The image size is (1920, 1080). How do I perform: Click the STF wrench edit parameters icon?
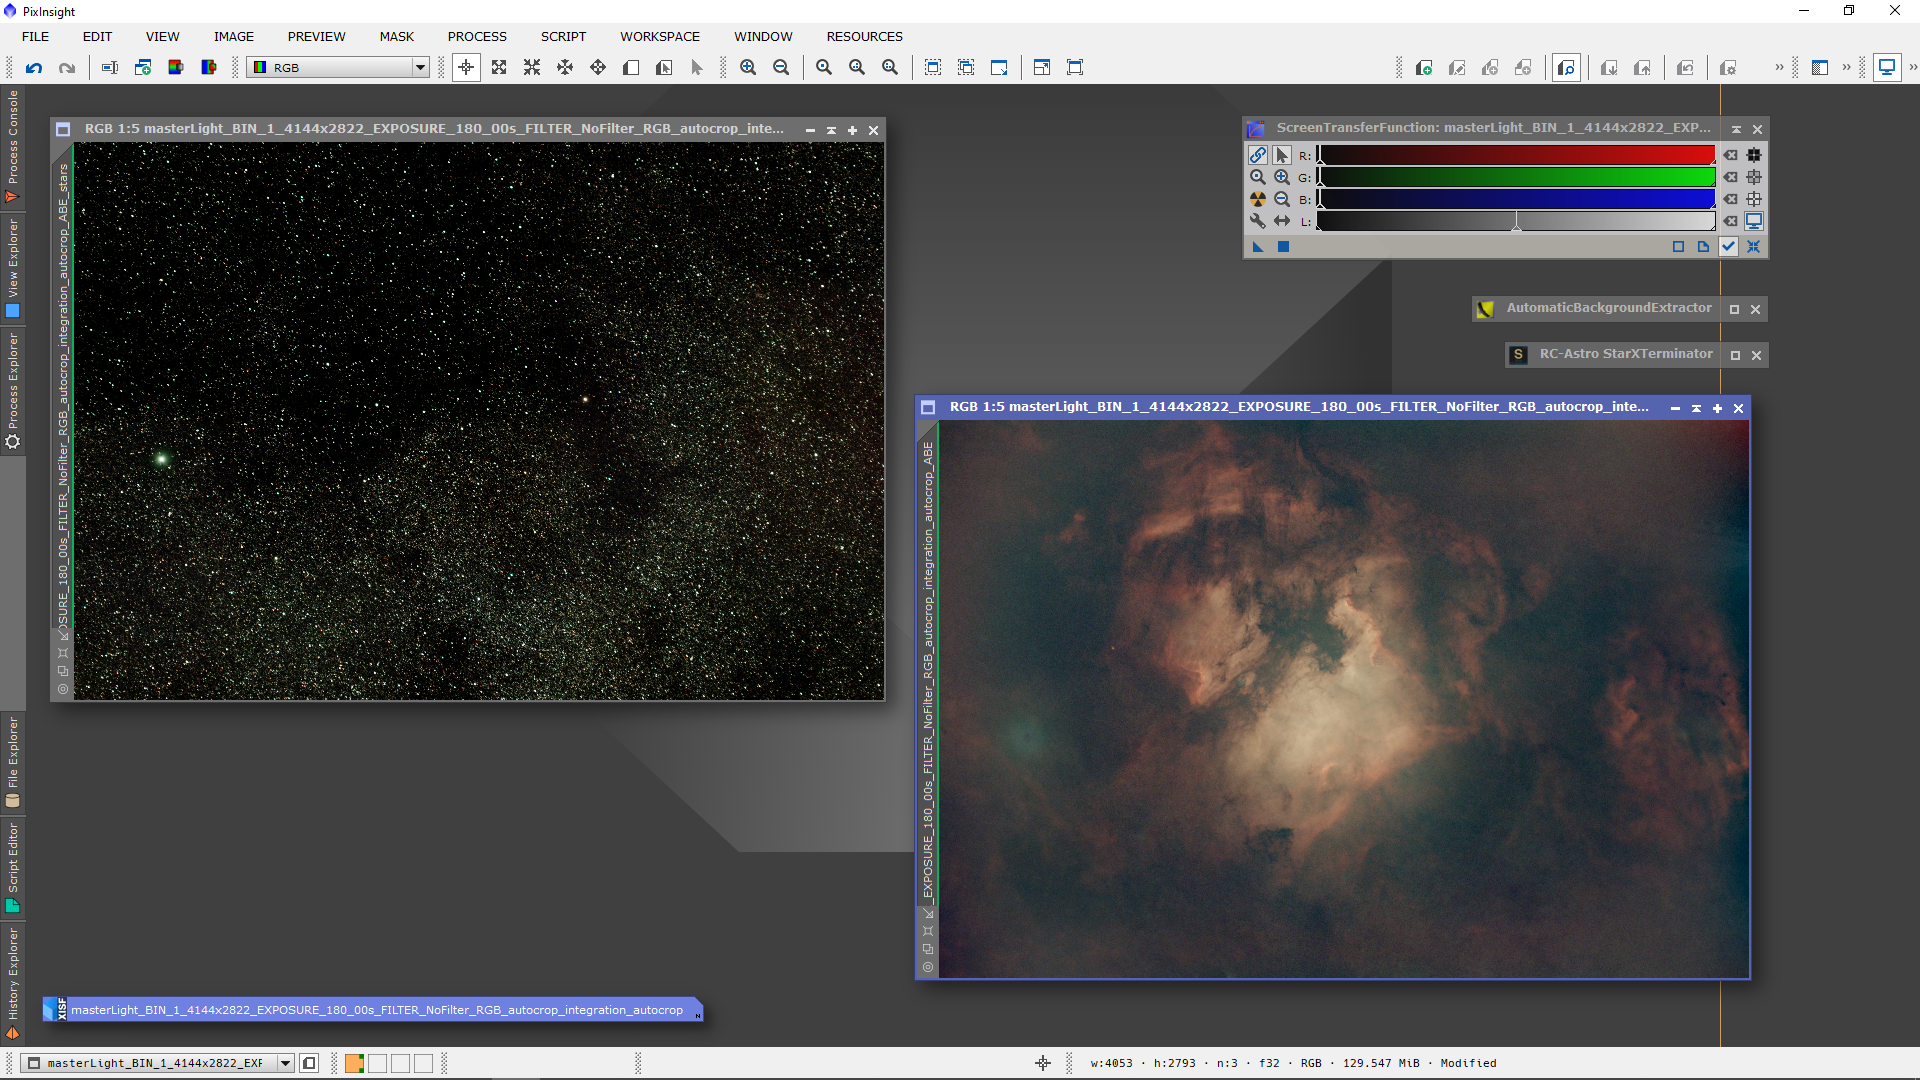click(x=1258, y=221)
